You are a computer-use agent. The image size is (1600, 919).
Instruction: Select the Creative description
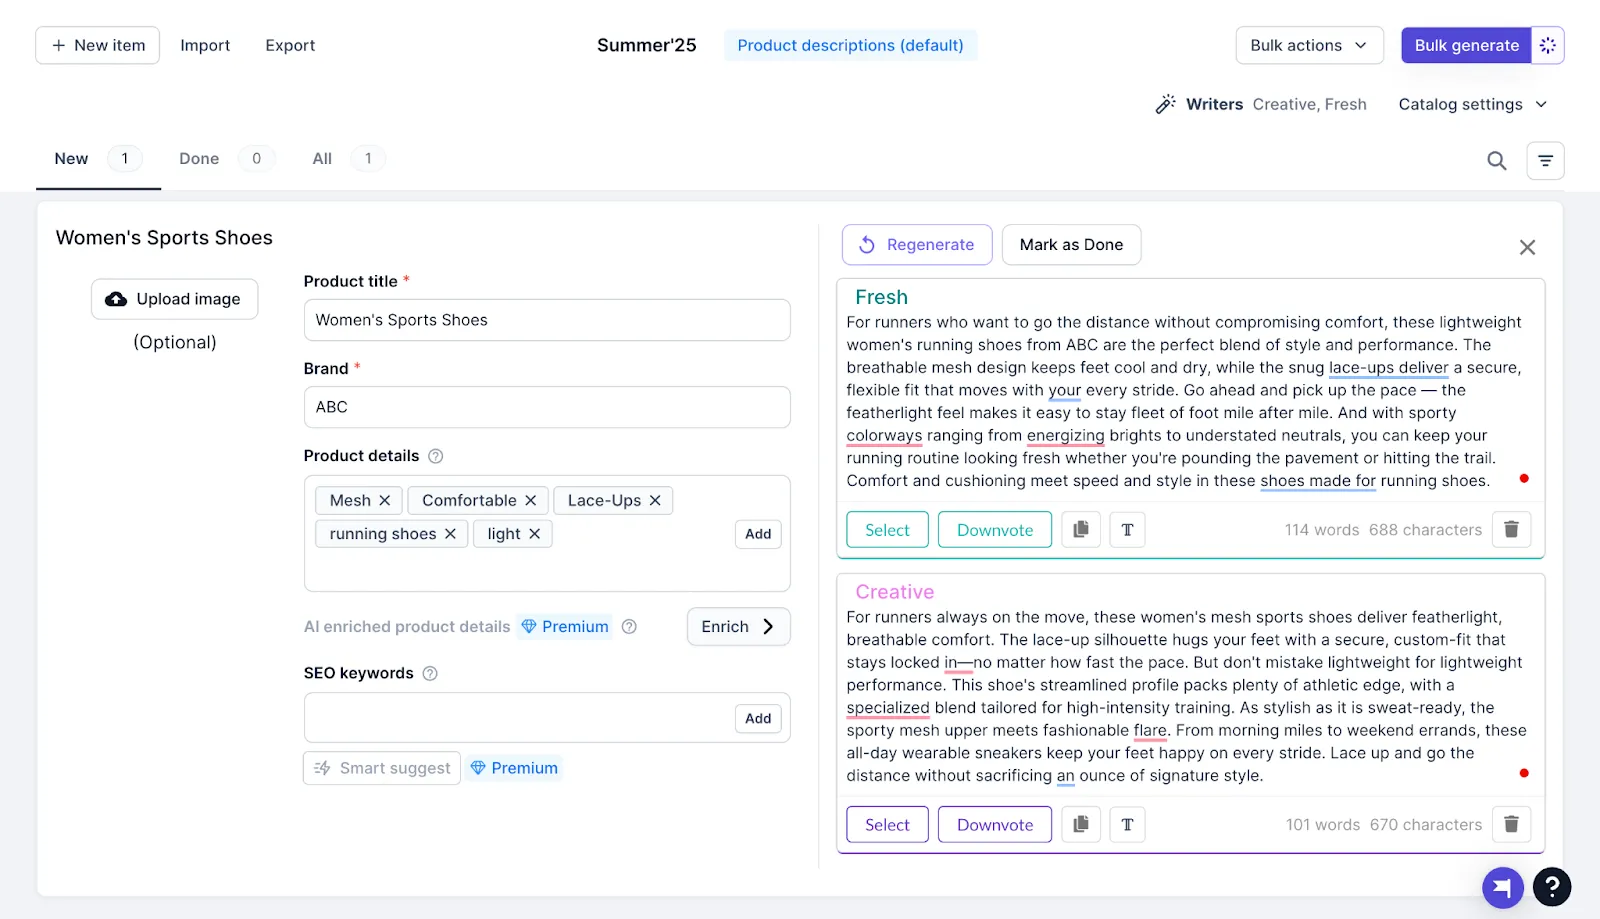(x=887, y=825)
